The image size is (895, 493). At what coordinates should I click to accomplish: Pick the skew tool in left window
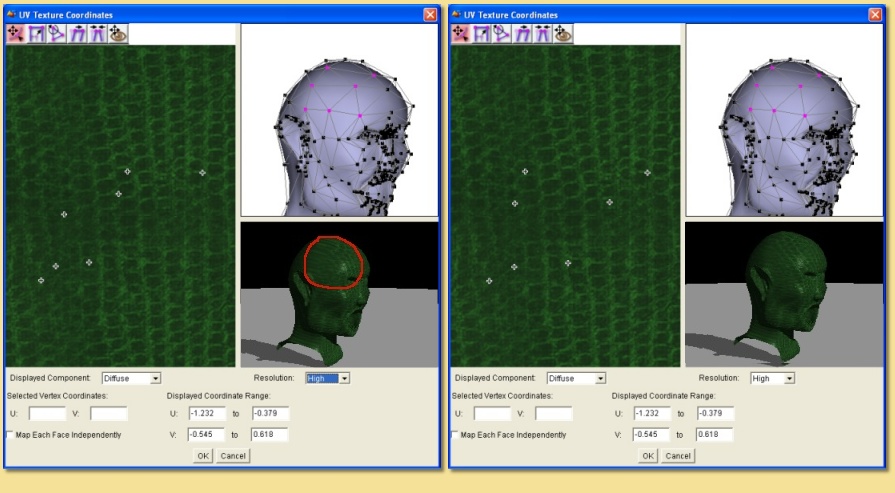[77, 34]
